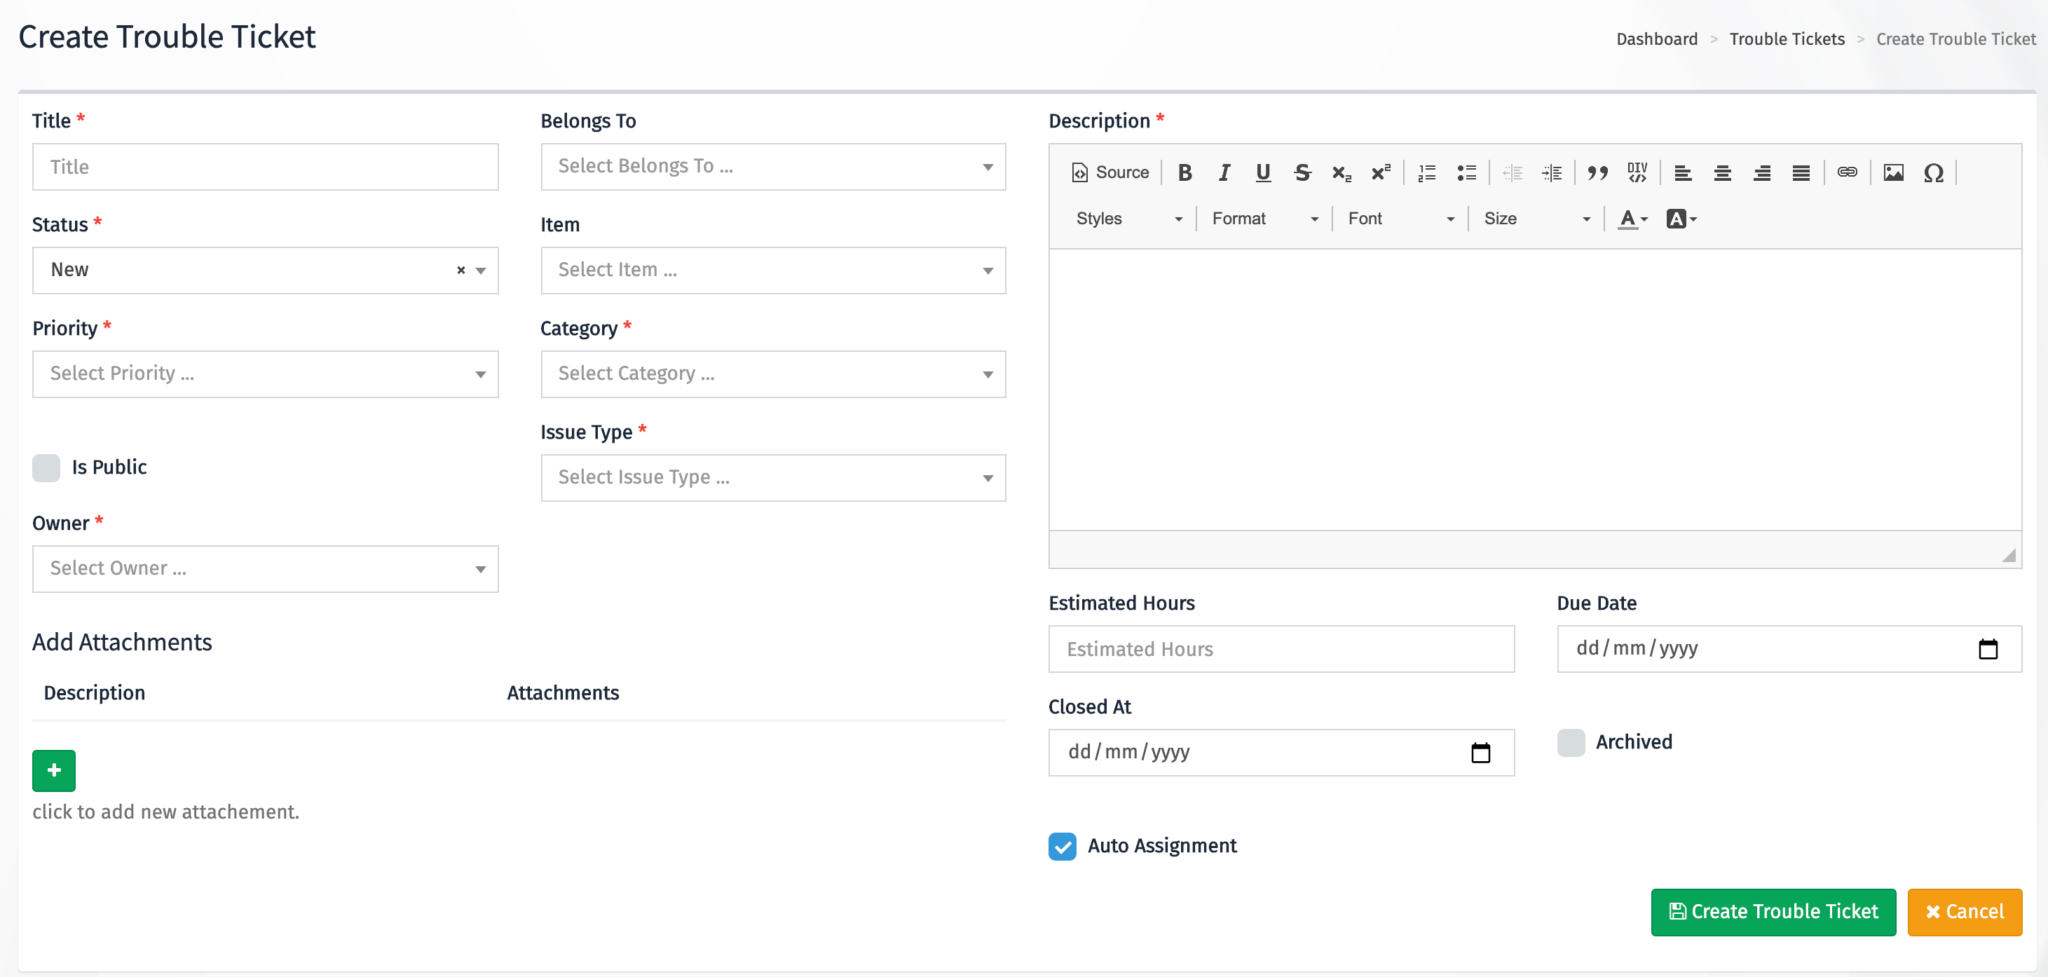Click the Image insert icon
The width and height of the screenshot is (2048, 977).
click(x=1893, y=173)
